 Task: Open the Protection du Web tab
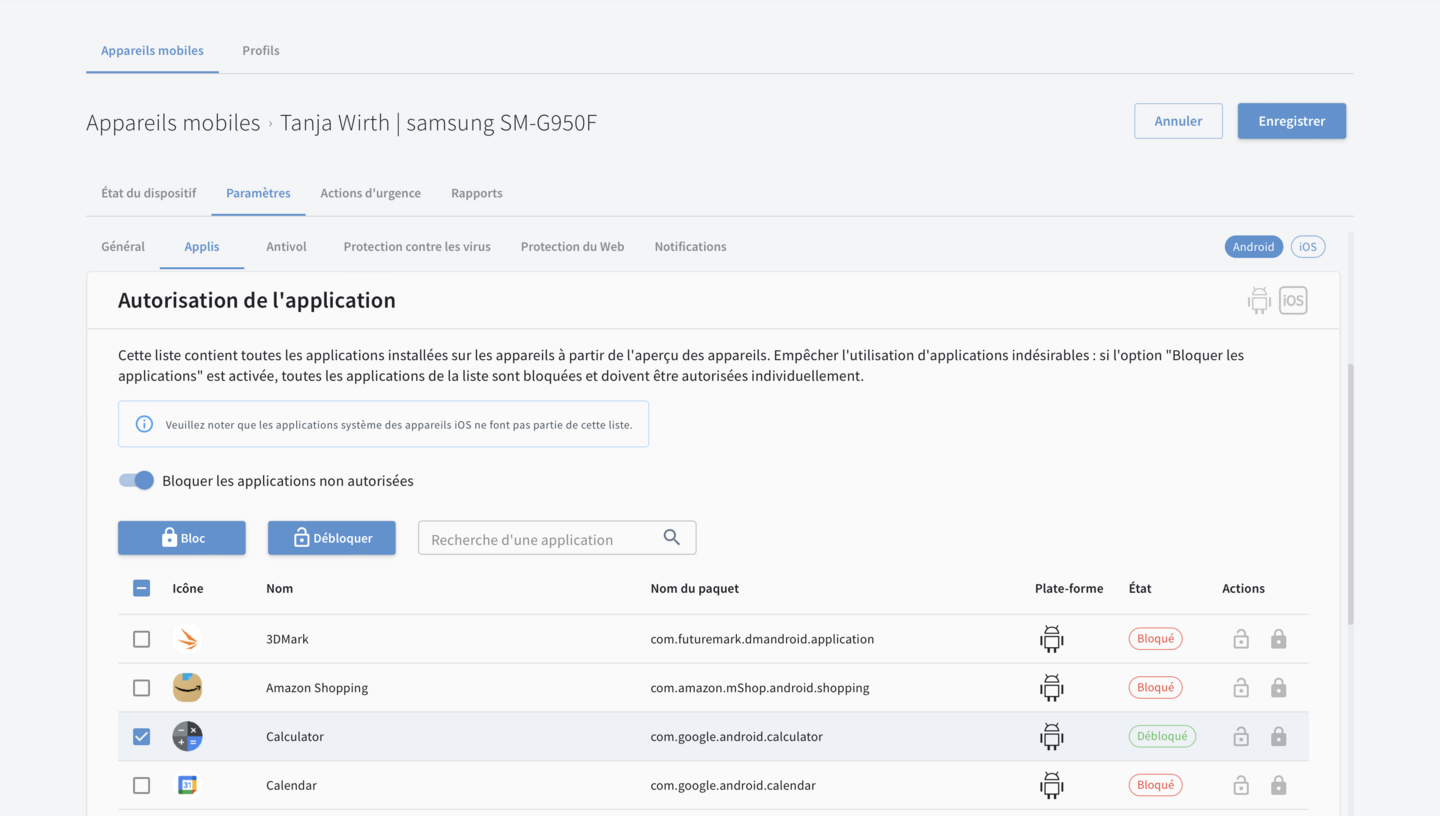[x=572, y=247]
